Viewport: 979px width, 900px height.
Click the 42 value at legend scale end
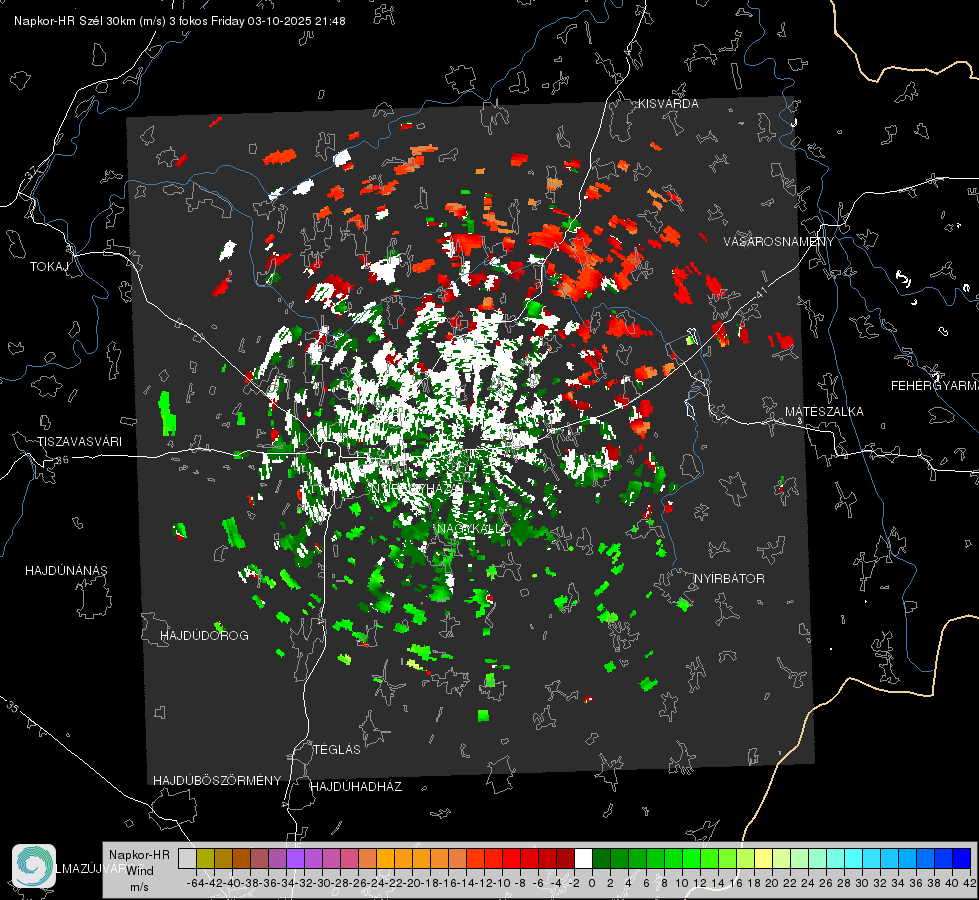(x=970, y=883)
